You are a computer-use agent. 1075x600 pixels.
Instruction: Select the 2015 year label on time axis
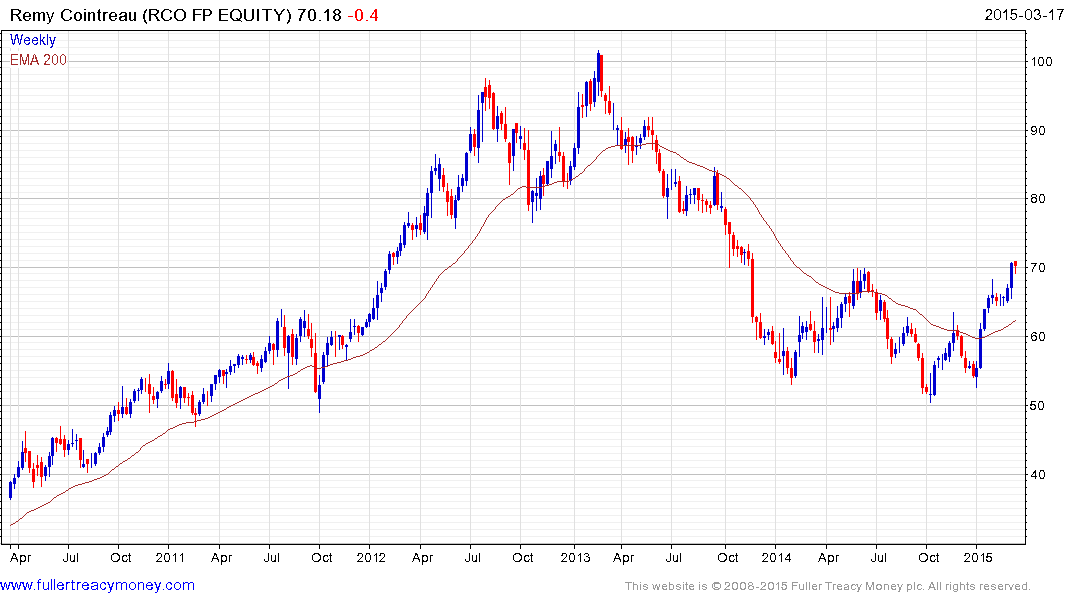tap(978, 557)
